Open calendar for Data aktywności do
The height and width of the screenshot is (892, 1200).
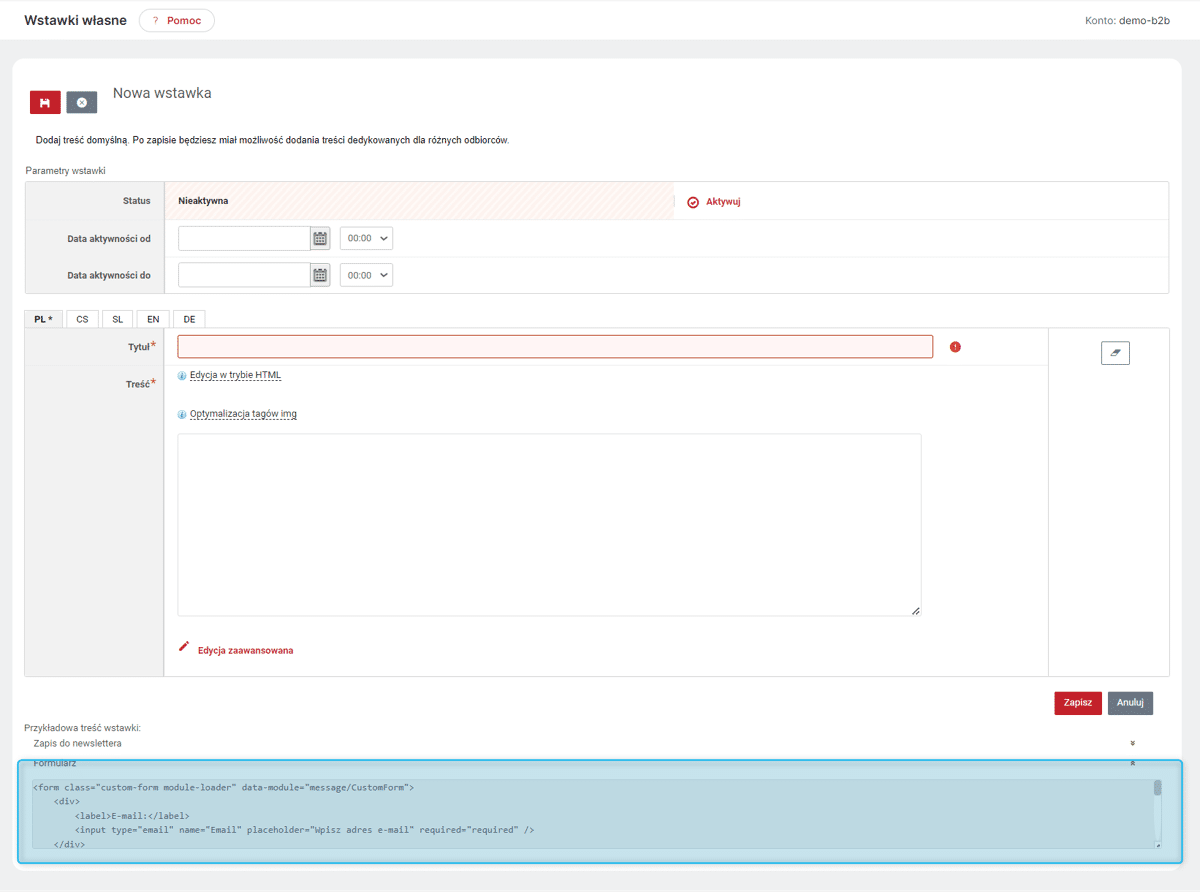coord(320,275)
